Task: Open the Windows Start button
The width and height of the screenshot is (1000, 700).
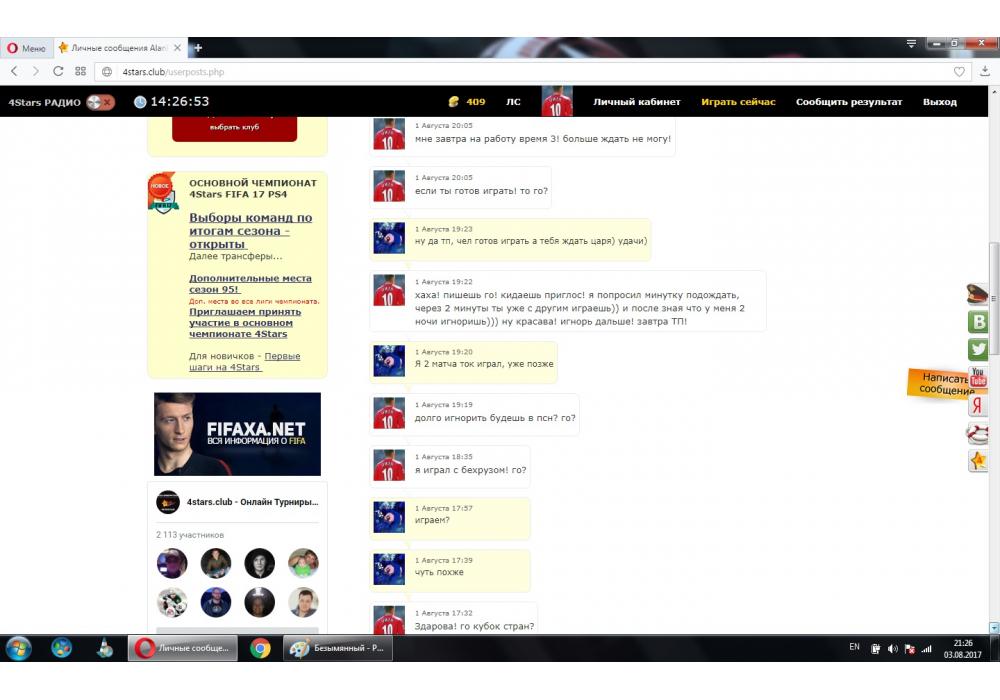Action: [18, 648]
